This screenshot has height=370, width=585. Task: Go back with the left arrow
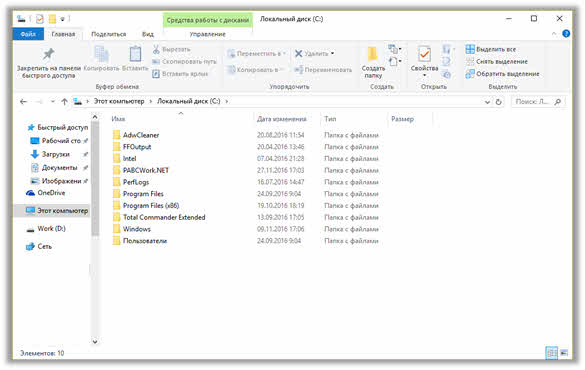pos(24,101)
